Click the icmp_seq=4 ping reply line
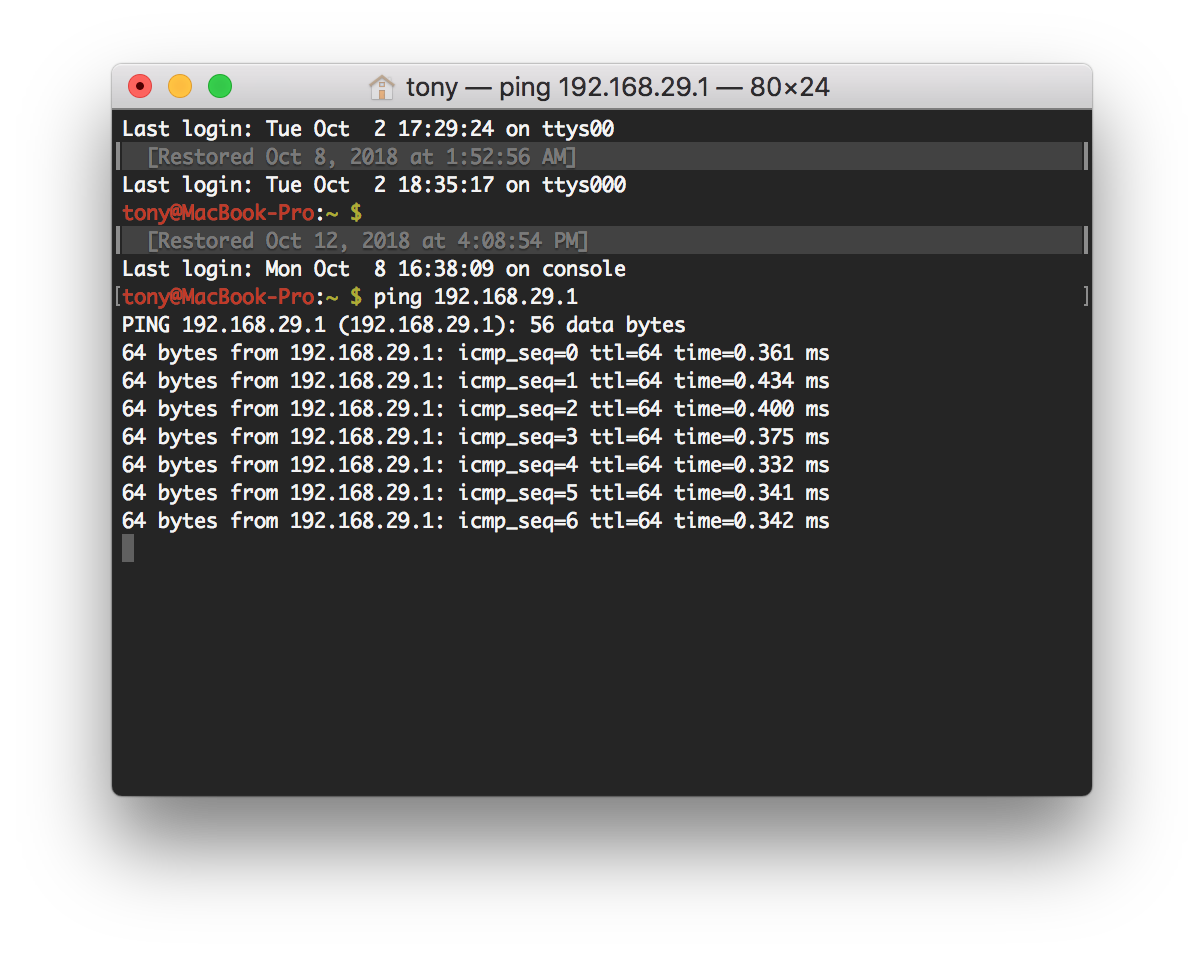The width and height of the screenshot is (1204, 956). (x=475, y=465)
